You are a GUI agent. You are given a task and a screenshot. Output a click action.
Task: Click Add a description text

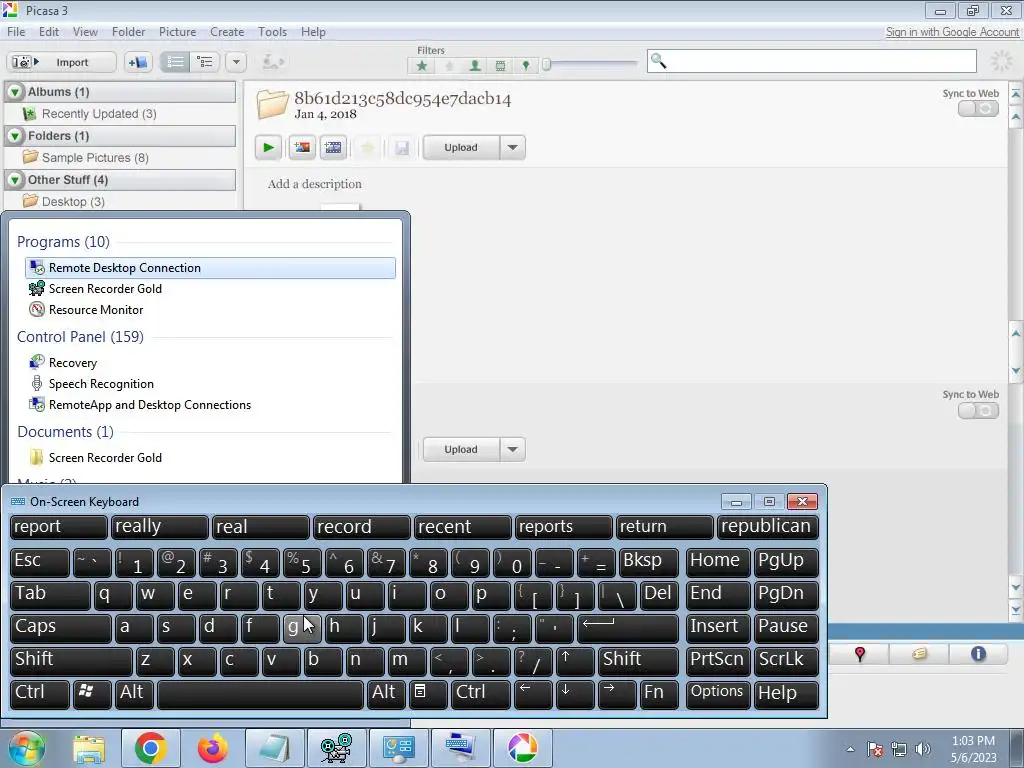point(314,184)
